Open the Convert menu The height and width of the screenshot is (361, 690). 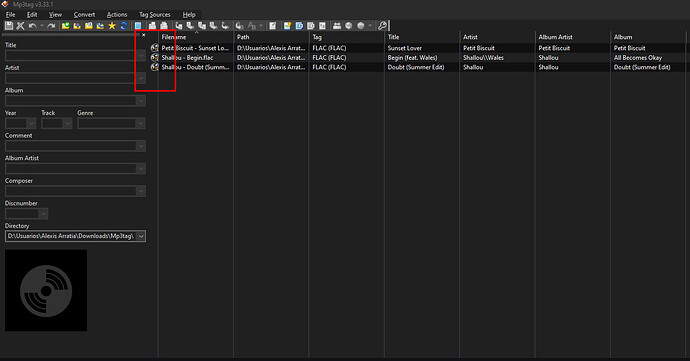click(x=84, y=15)
